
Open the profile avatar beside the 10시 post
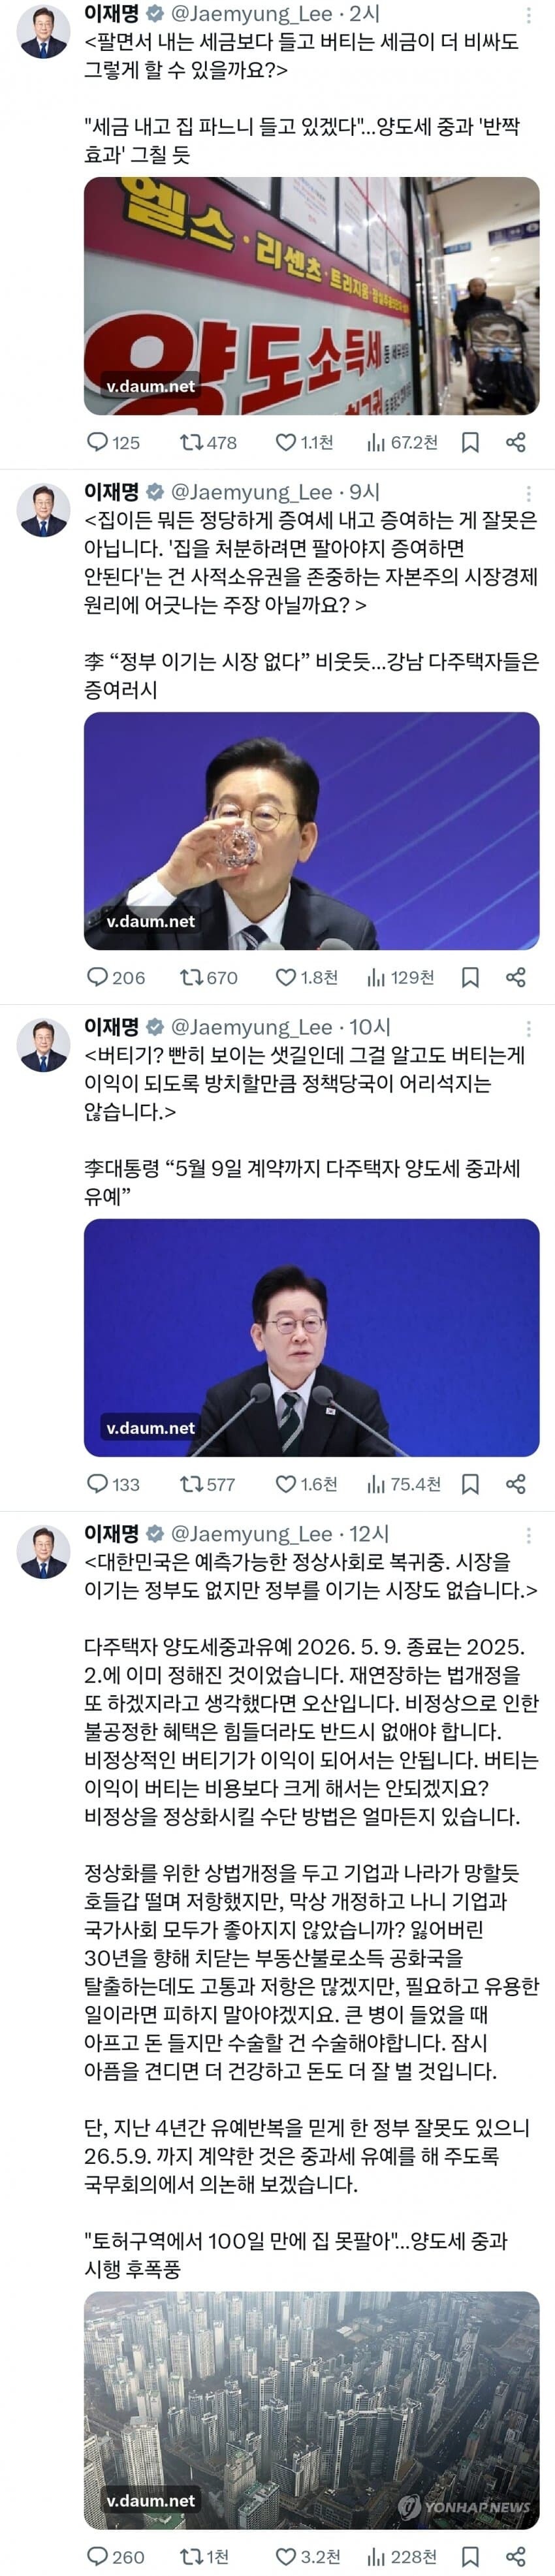pyautogui.click(x=43, y=1045)
